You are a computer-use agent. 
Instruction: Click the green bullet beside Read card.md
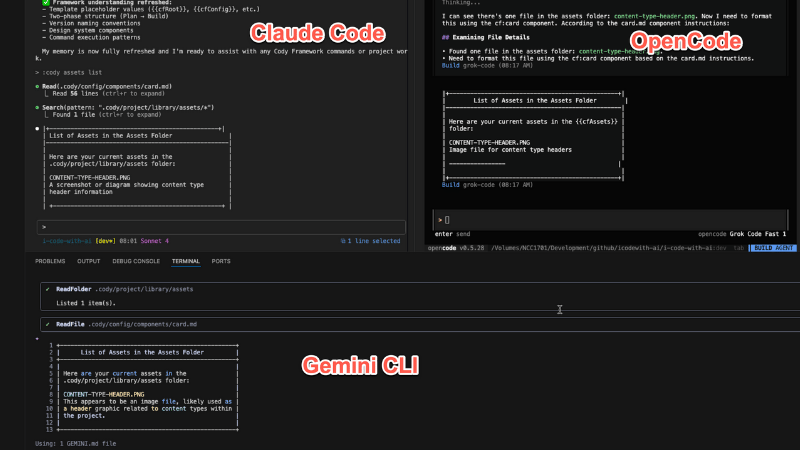pyautogui.click(x=37, y=87)
